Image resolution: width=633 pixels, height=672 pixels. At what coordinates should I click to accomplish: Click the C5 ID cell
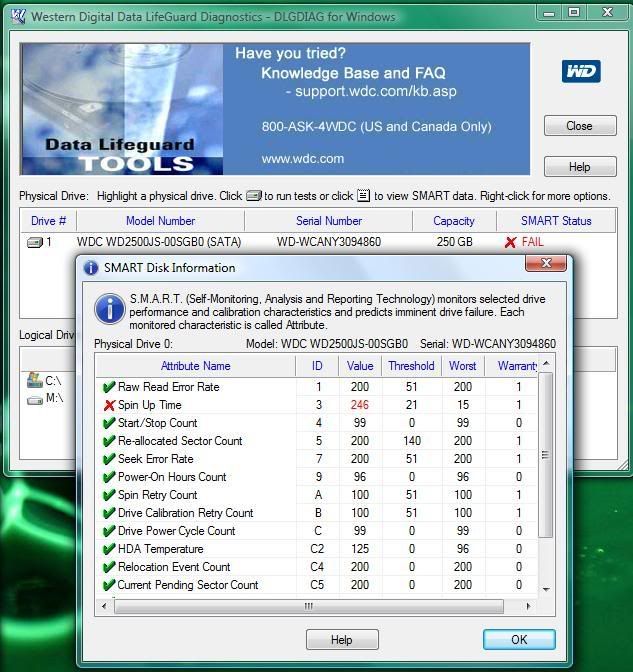click(x=317, y=585)
